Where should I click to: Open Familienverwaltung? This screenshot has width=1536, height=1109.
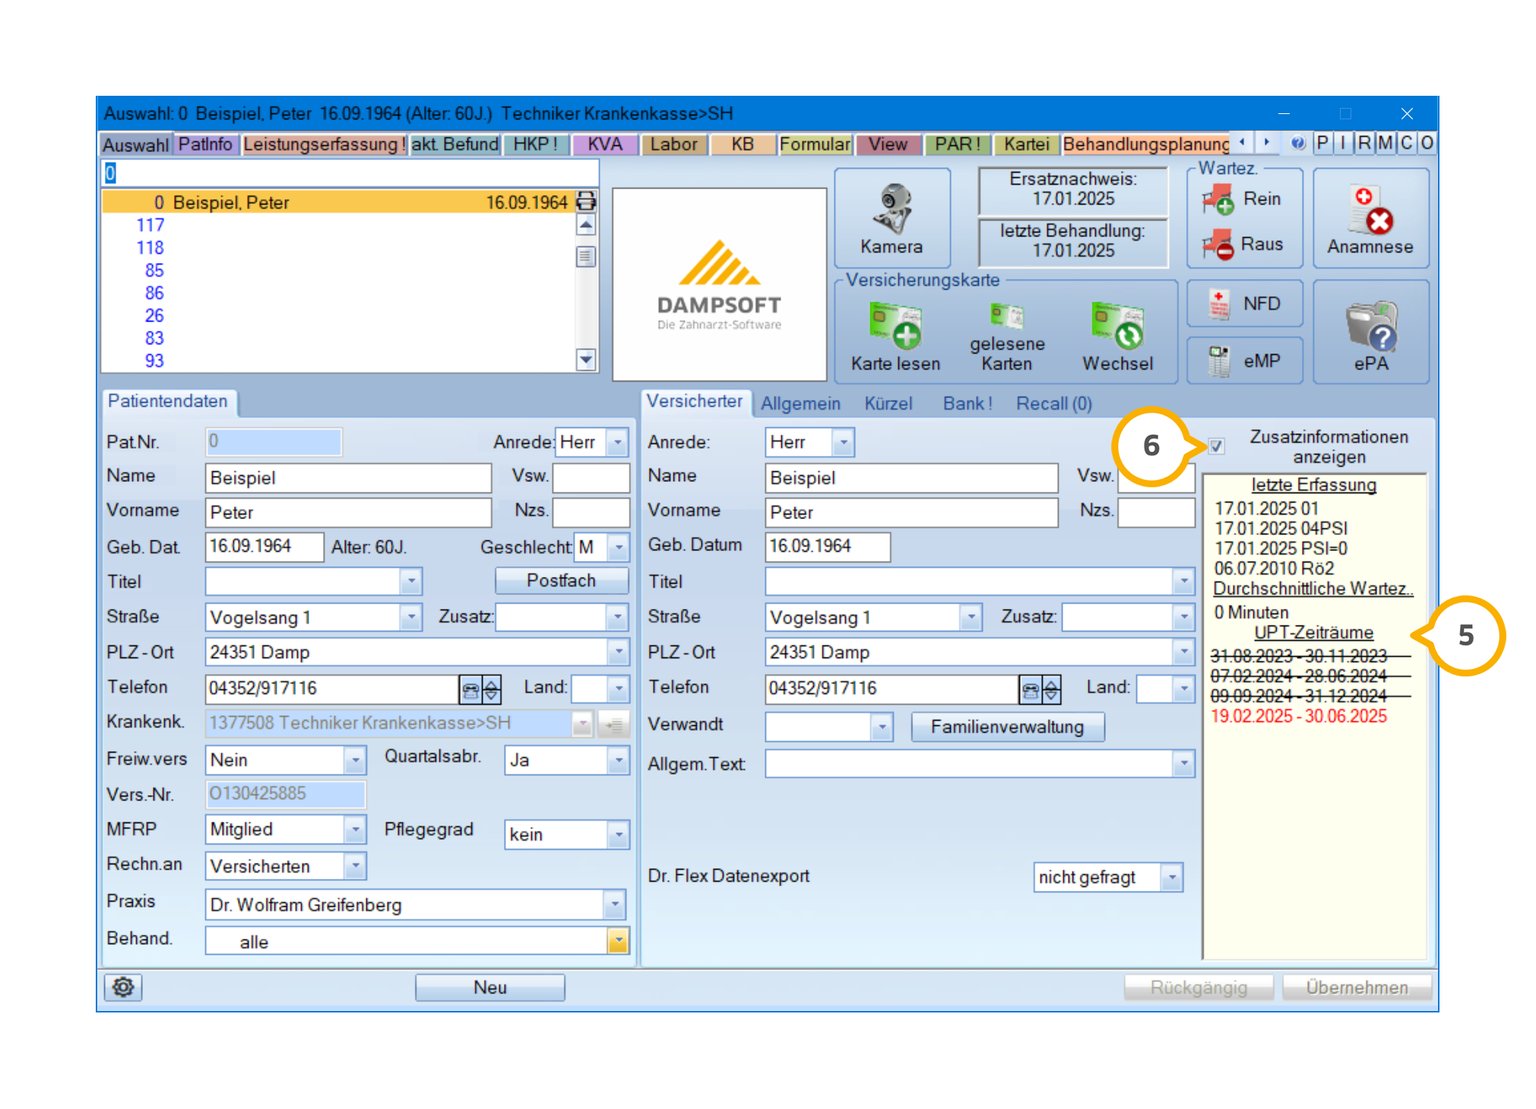coord(1007,727)
